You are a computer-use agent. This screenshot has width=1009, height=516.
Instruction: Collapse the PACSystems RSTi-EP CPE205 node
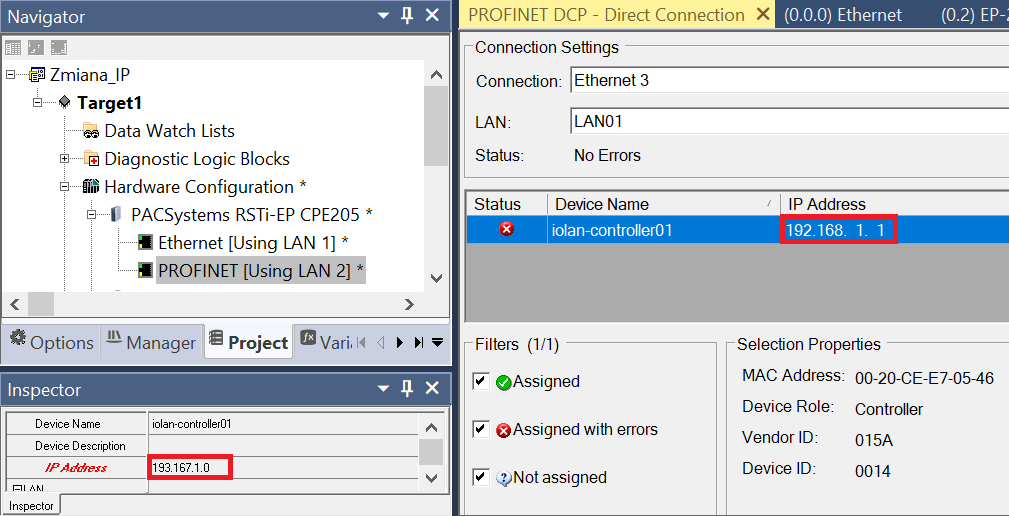click(91, 214)
